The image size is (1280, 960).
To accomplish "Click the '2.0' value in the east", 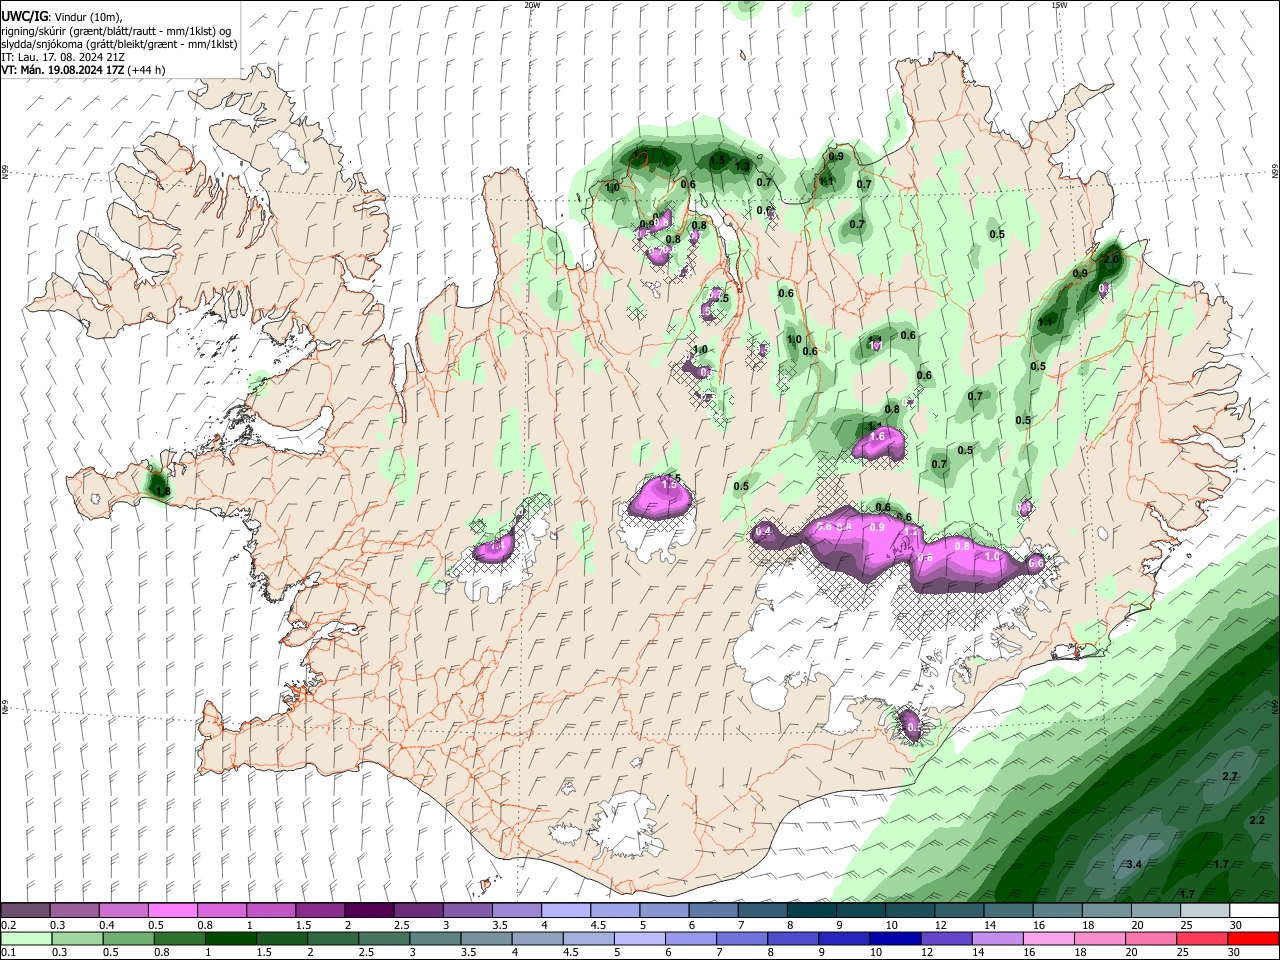I will click(1110, 258).
